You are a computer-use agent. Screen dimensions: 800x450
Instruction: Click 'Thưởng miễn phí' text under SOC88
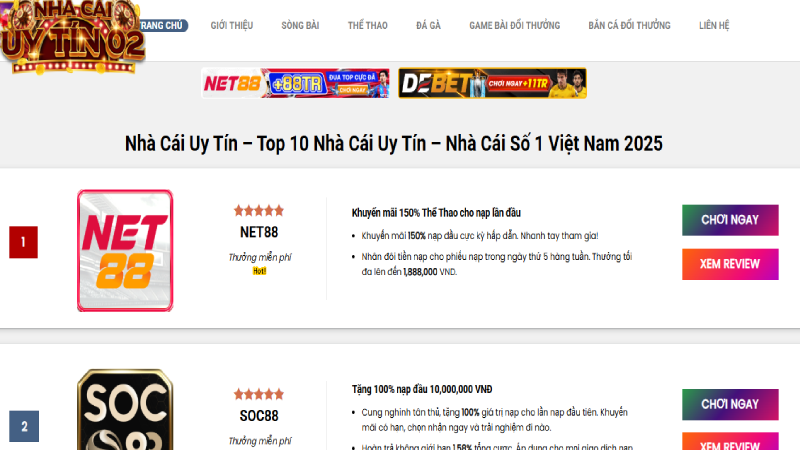pos(259,441)
